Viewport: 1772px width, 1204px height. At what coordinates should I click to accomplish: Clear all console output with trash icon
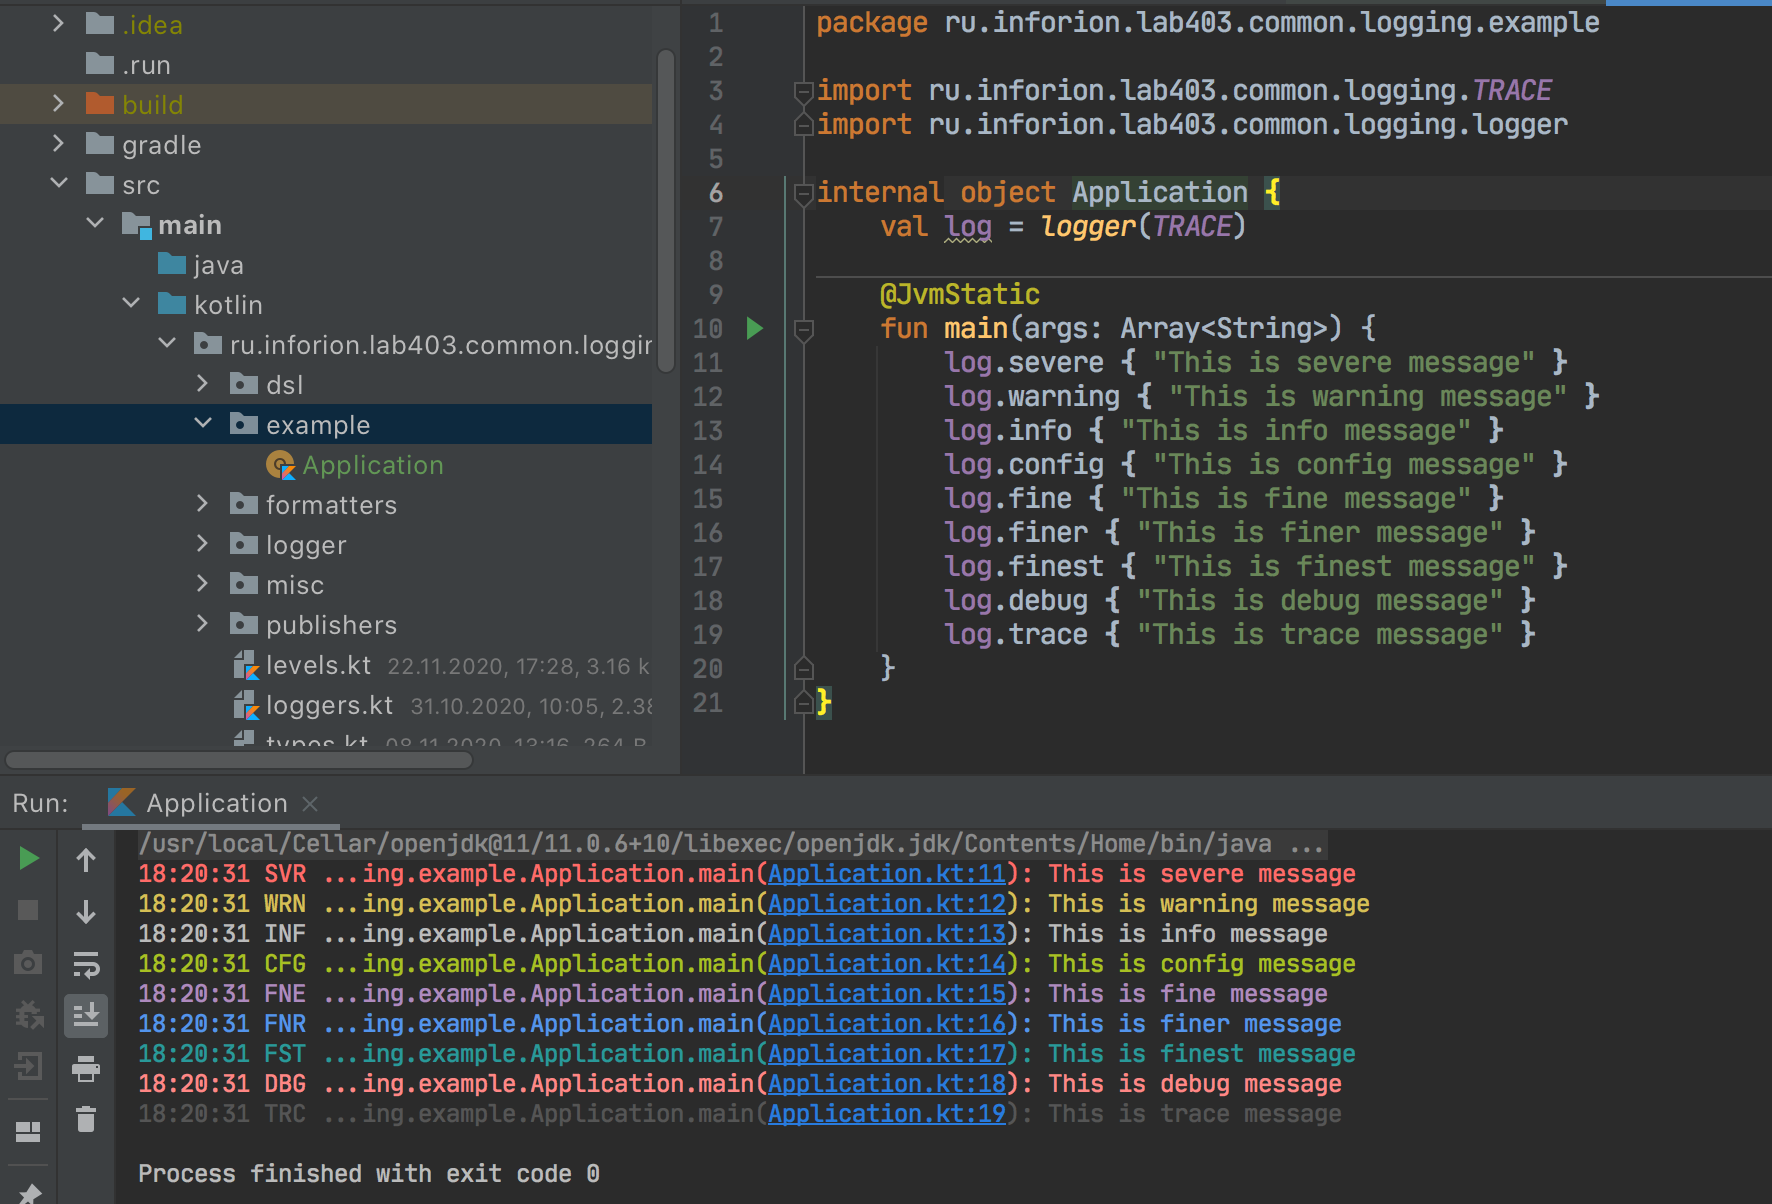pyautogui.click(x=86, y=1119)
